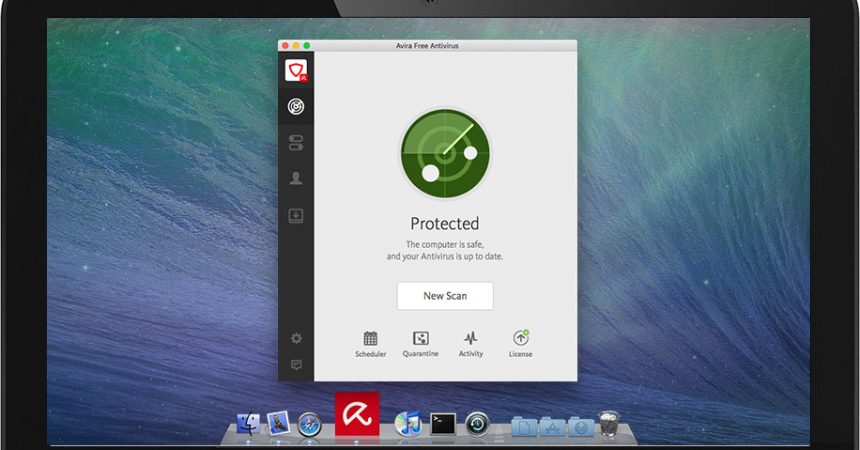Screen dimensions: 860x450
Task: Start a New Scan
Action: (445, 296)
